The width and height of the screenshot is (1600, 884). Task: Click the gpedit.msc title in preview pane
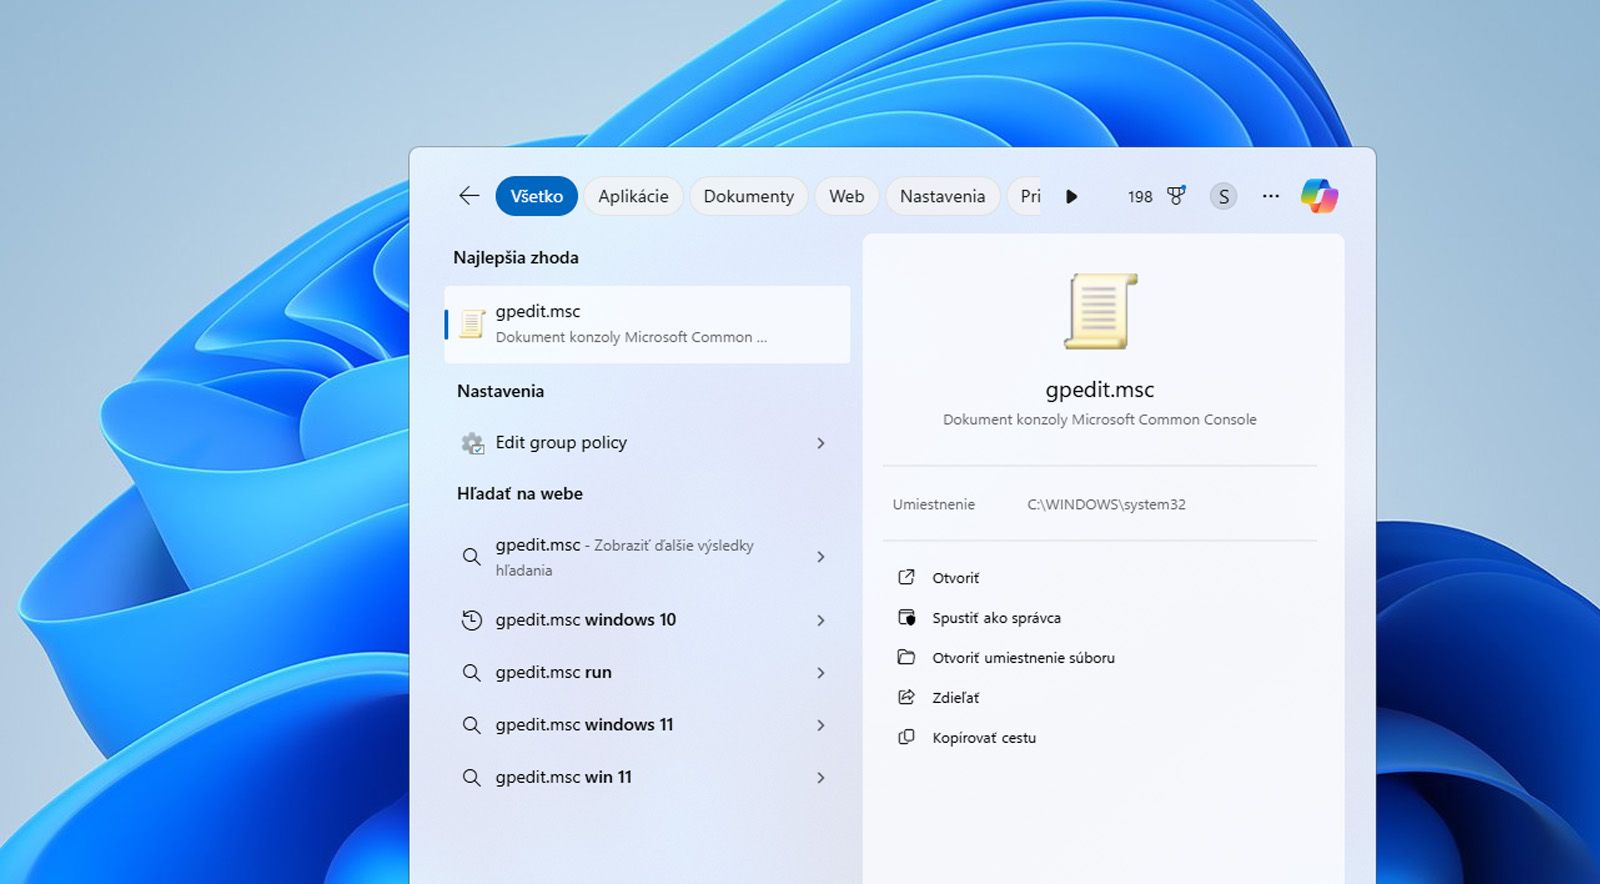1100,390
